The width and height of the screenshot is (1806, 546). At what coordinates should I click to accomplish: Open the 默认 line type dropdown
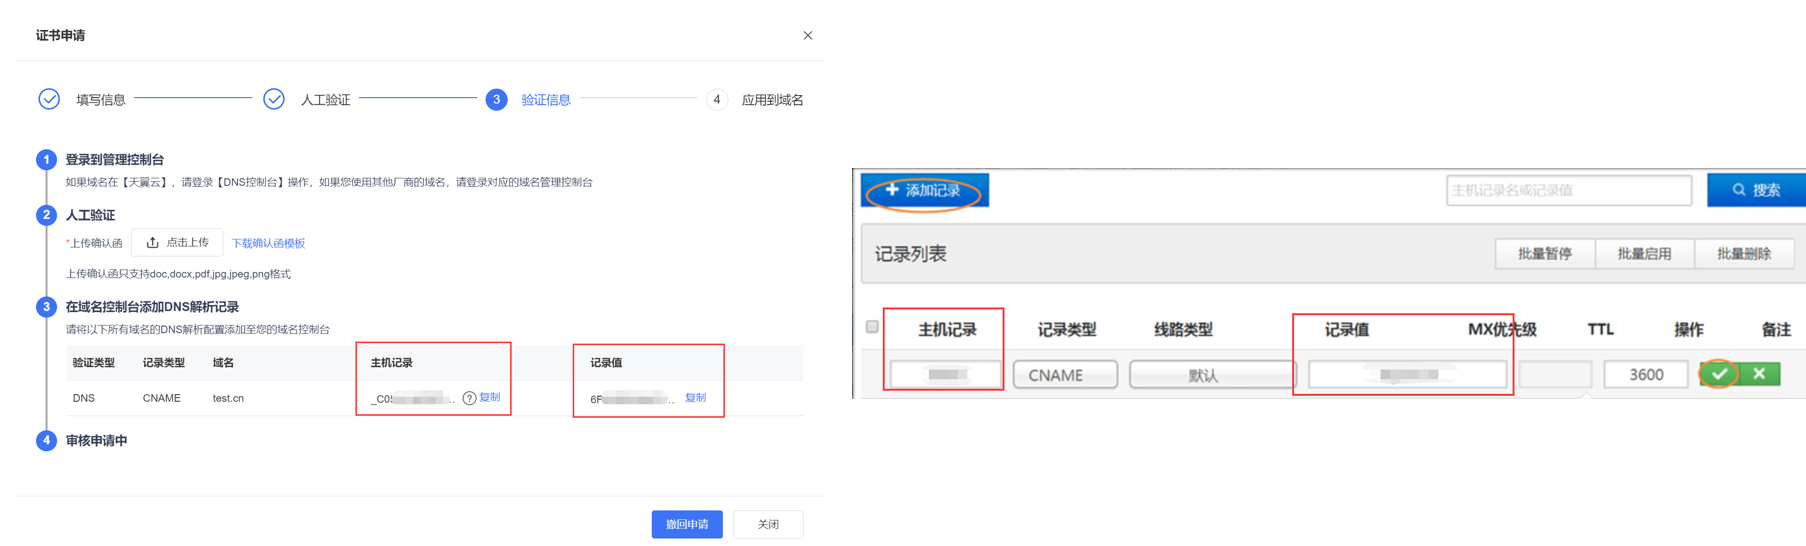pyautogui.click(x=1212, y=375)
